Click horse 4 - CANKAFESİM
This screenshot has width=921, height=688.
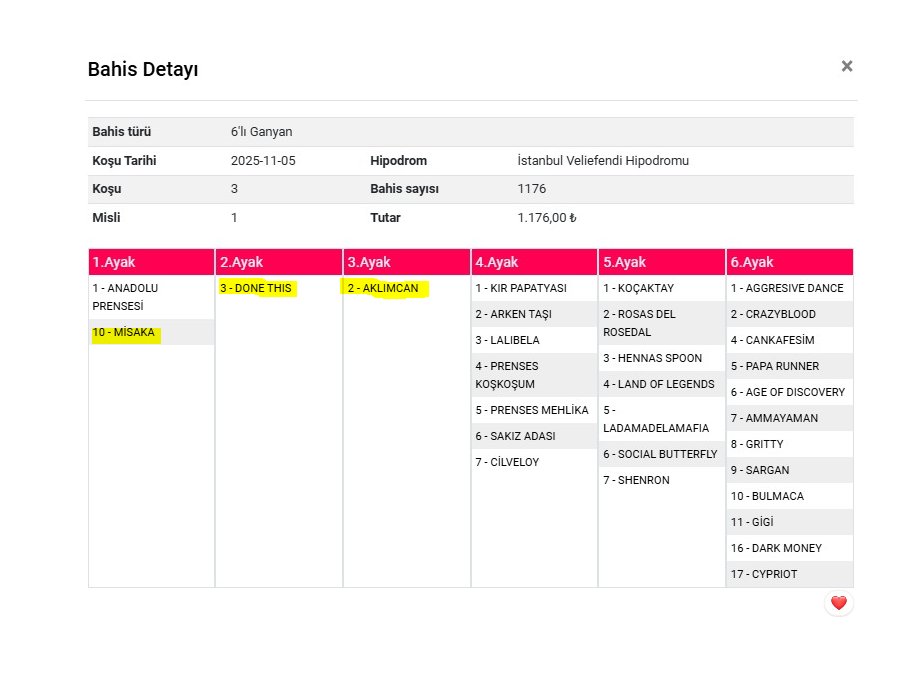790,340
